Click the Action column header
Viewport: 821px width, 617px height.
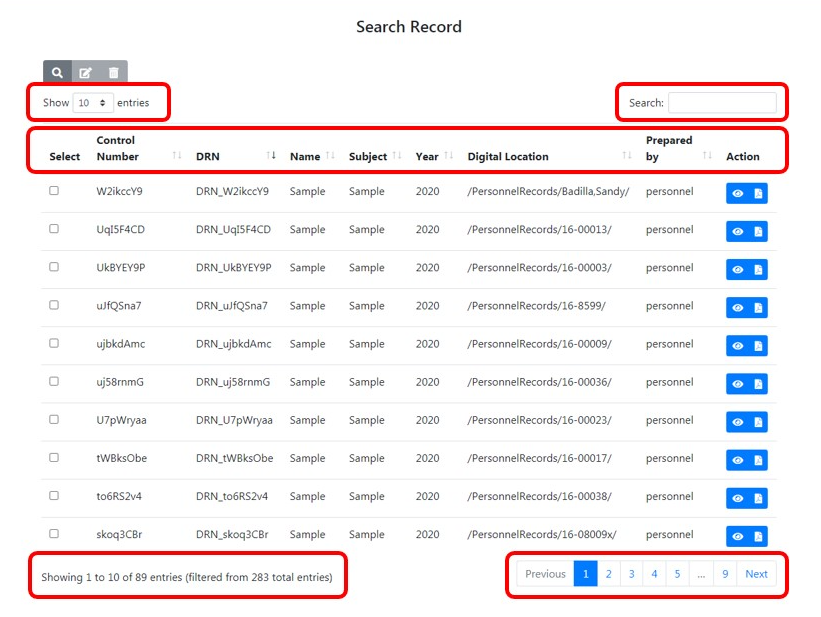(742, 156)
